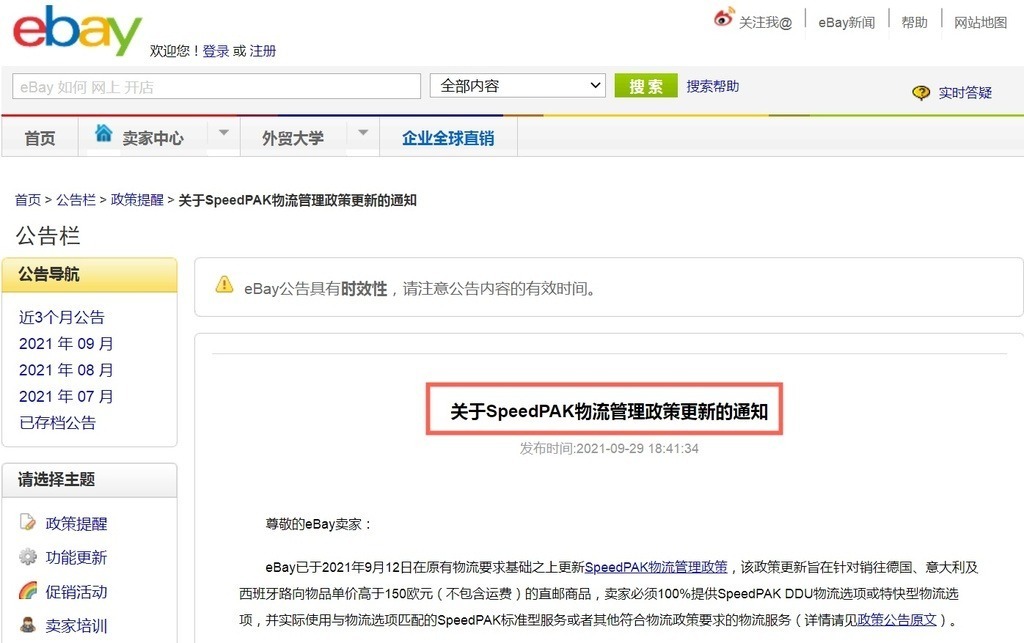This screenshot has height=643, width=1024.
Task: Click the 登录 login link
Action: pyautogui.click(x=216, y=51)
